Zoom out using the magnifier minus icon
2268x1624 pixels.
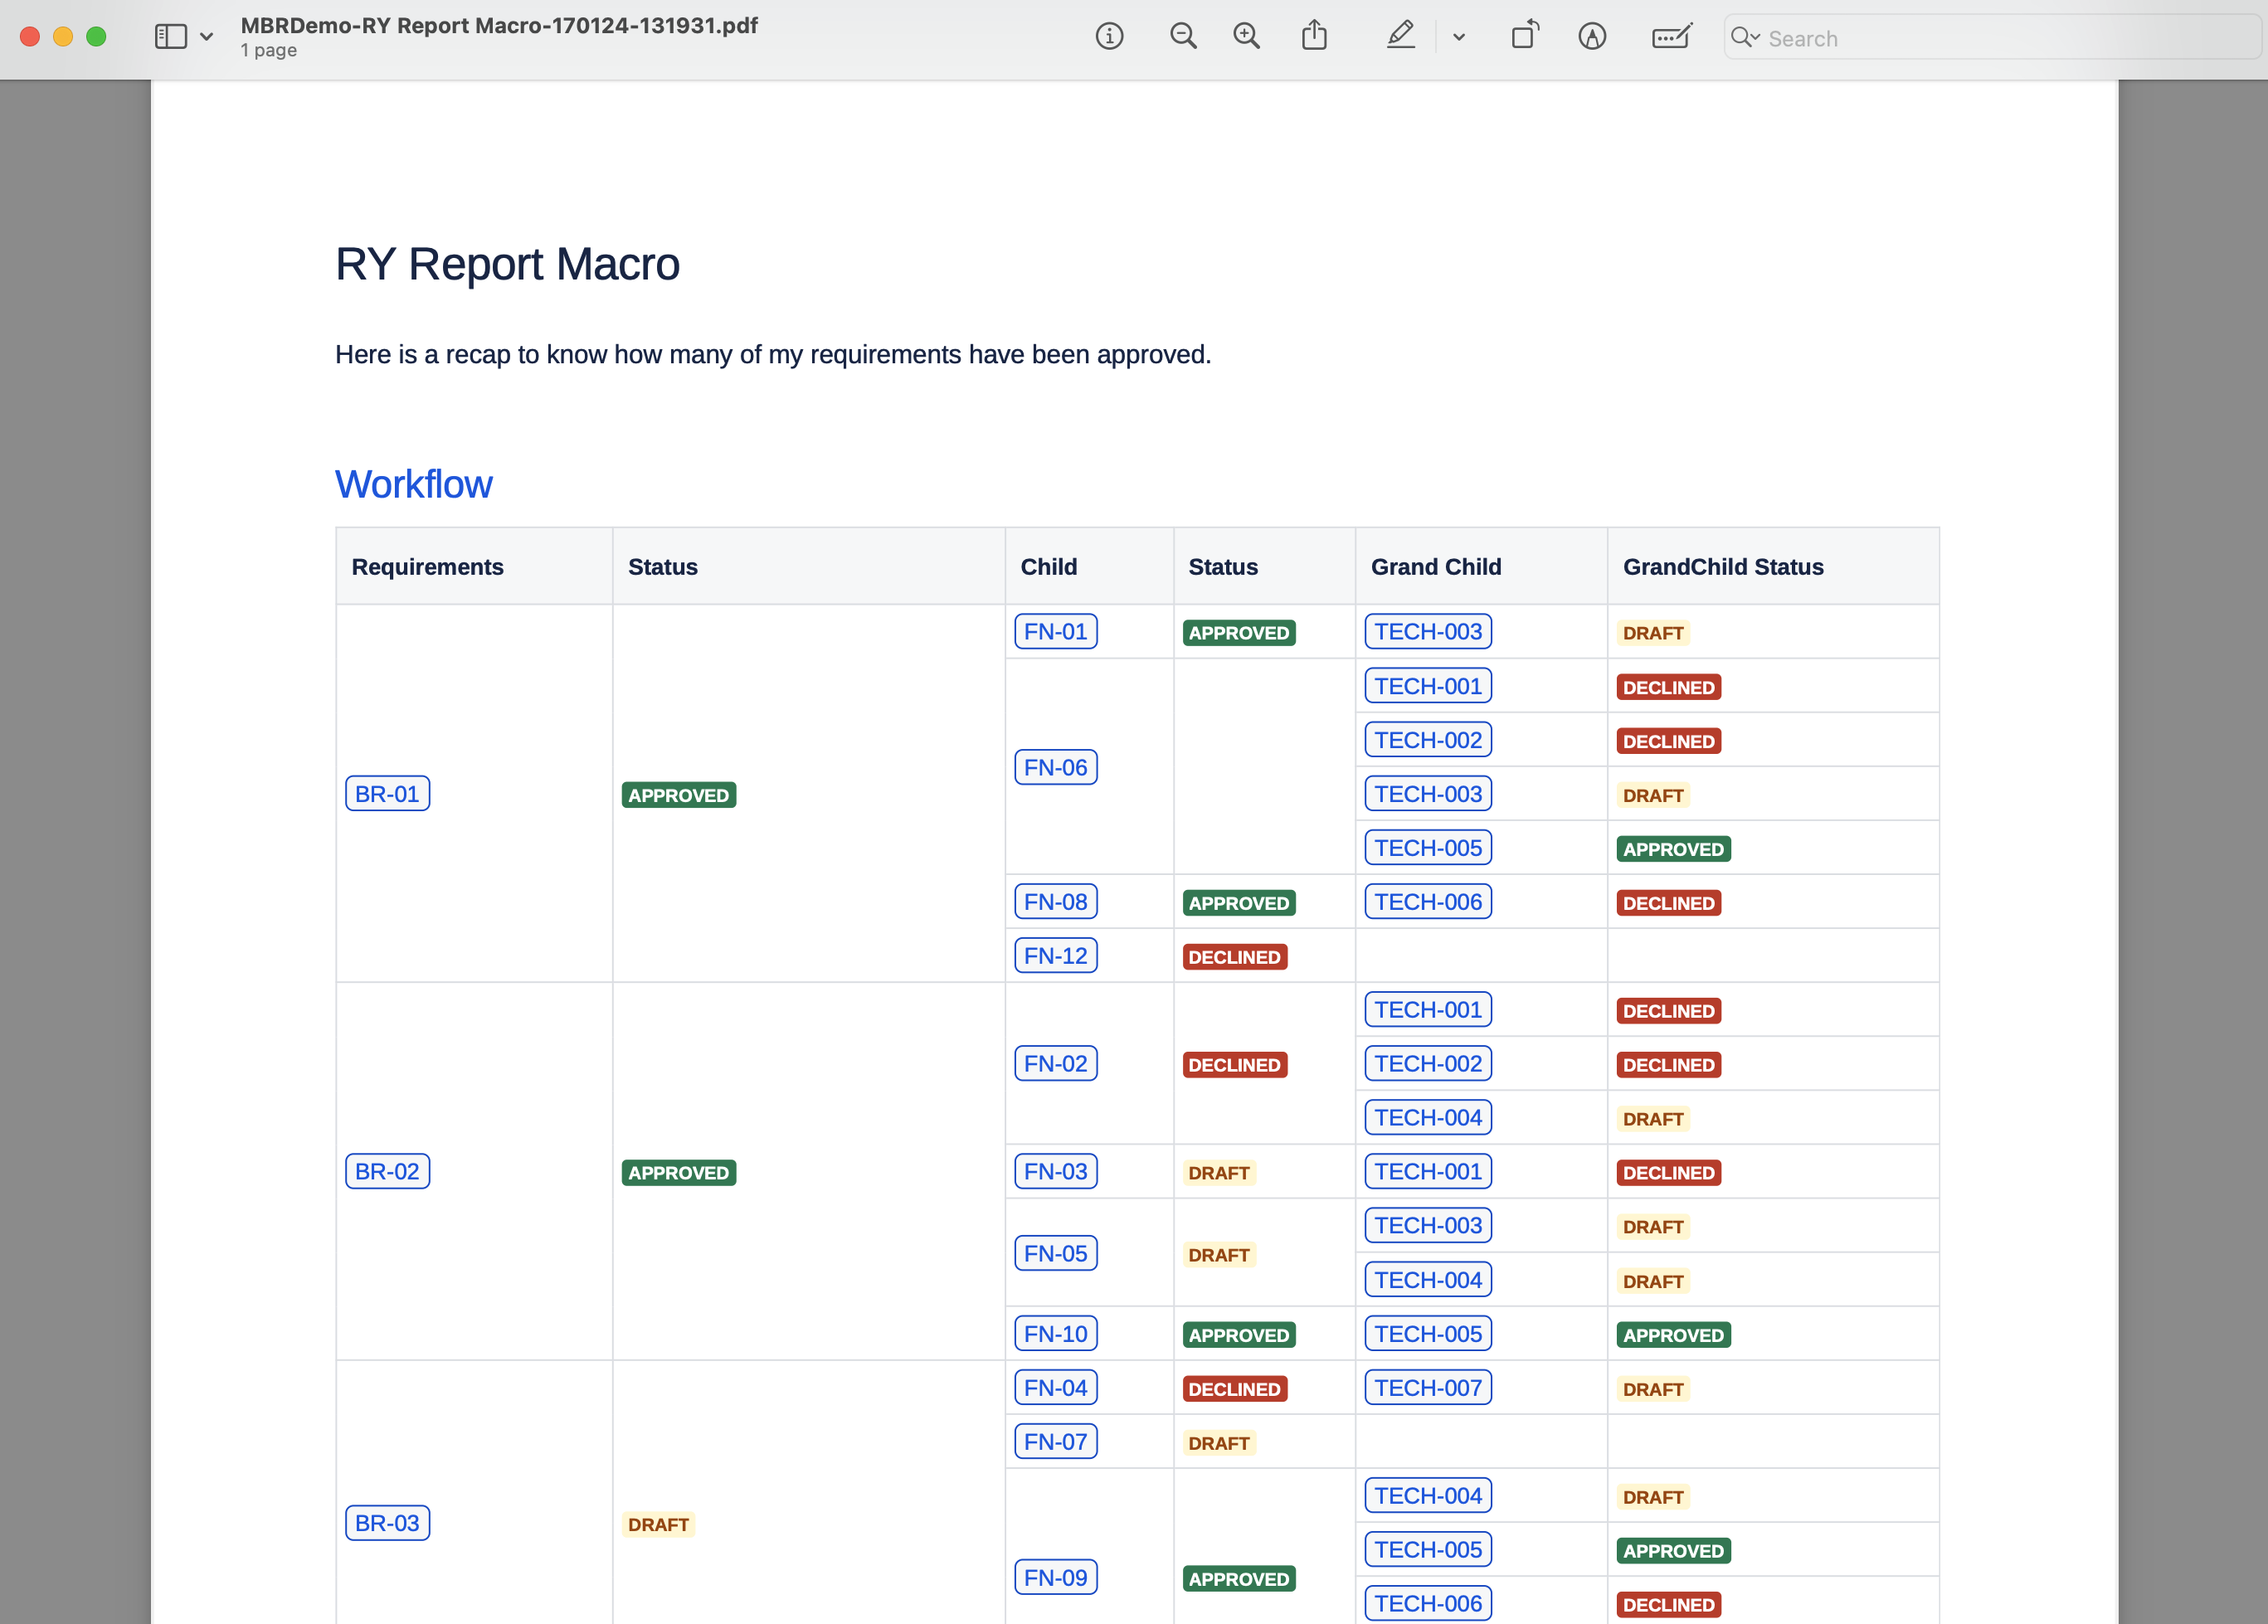click(x=1183, y=37)
